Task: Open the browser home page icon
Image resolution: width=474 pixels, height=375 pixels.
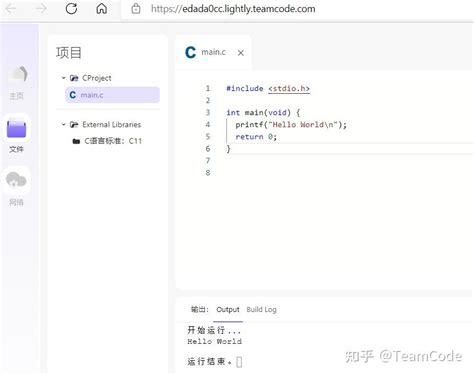Action: coord(102,9)
